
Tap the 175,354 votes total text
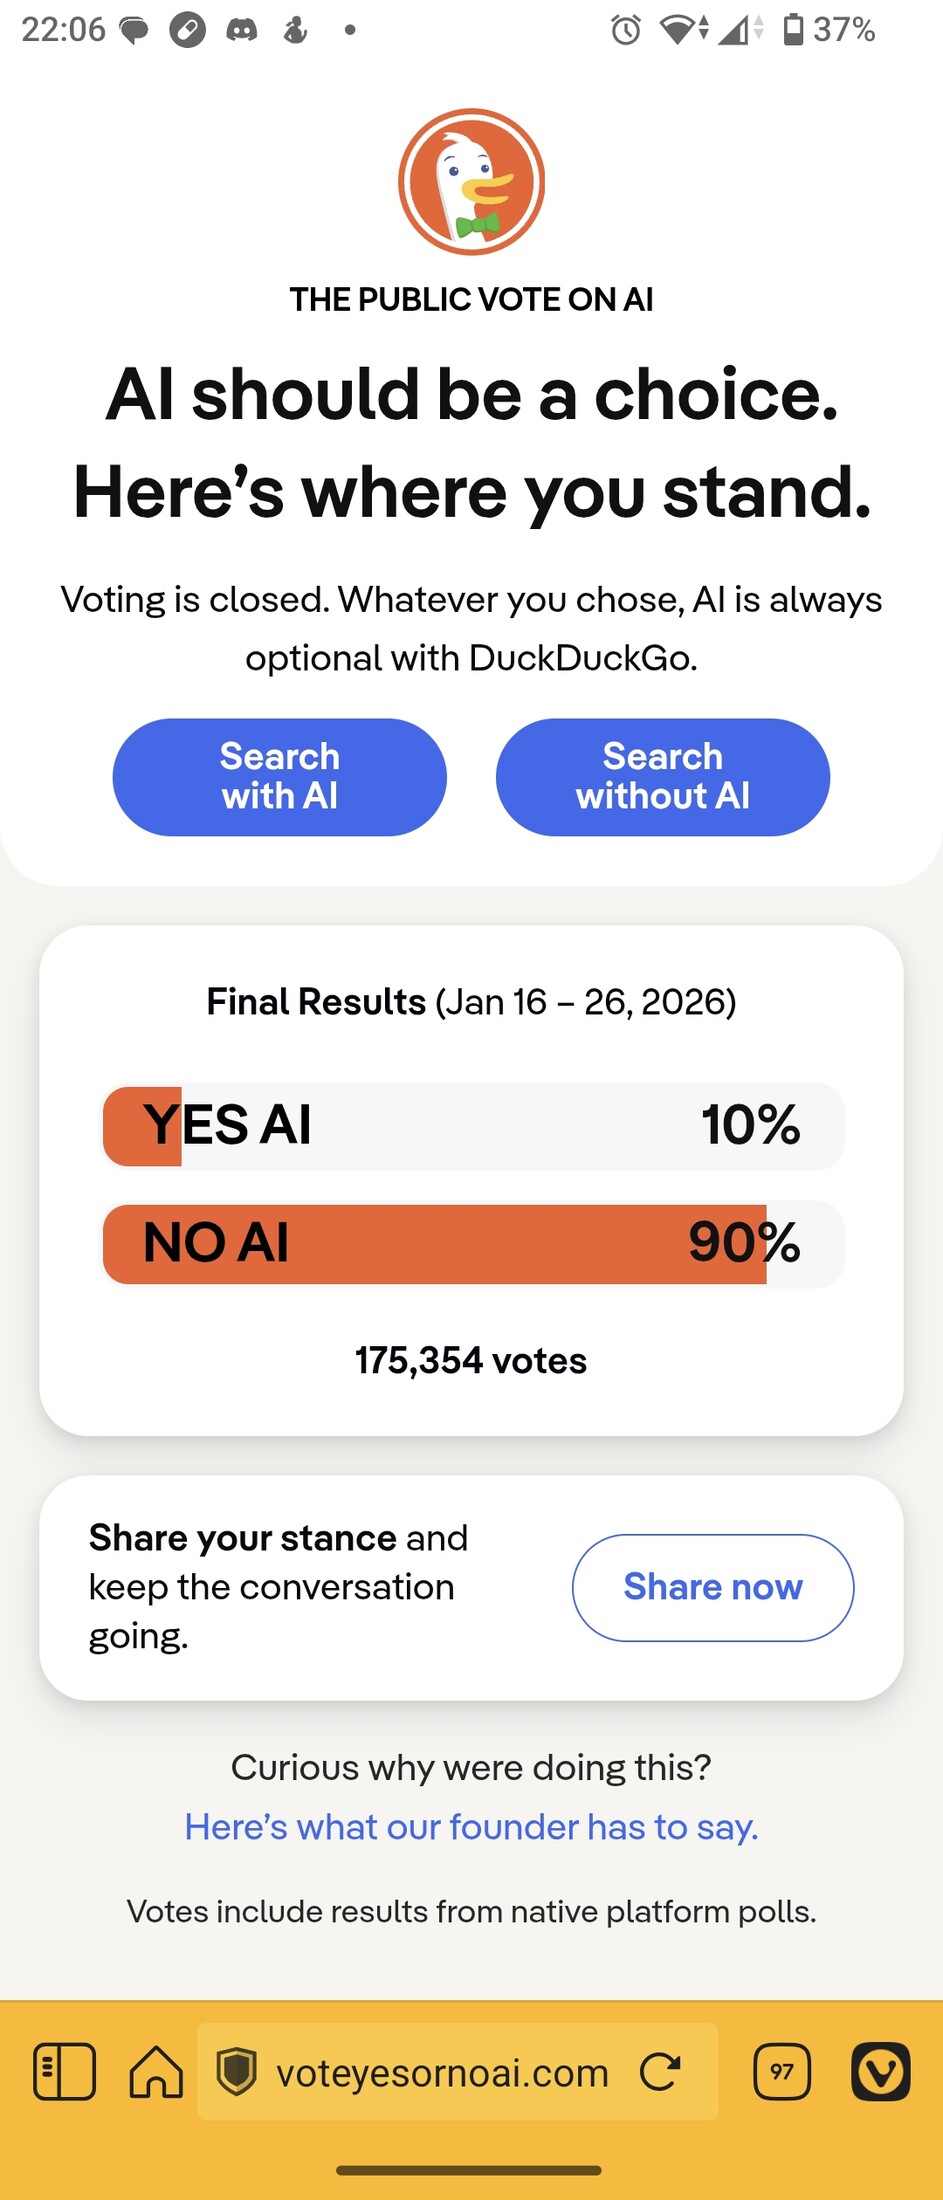tap(471, 1361)
